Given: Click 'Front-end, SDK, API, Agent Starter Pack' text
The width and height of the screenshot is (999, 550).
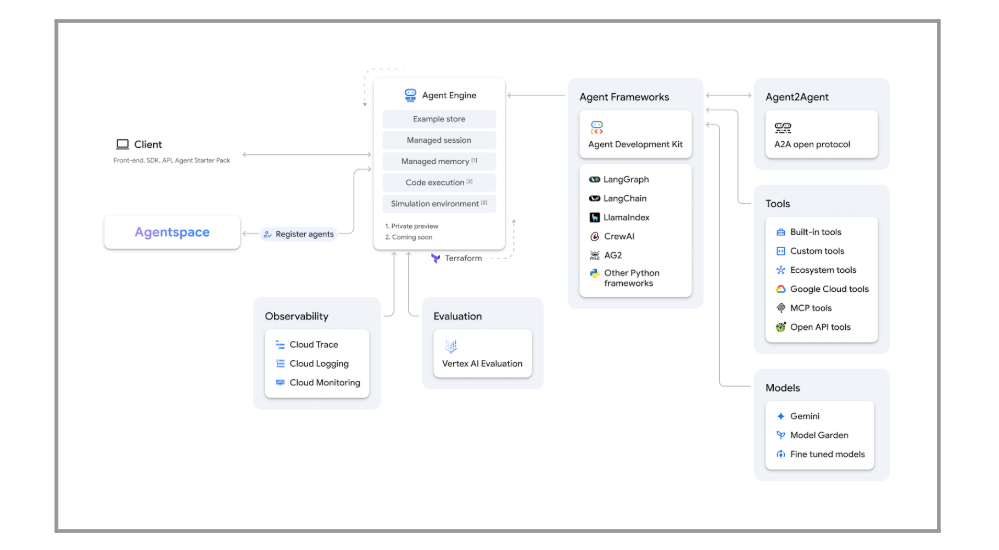Looking at the screenshot, I should click(x=172, y=161).
